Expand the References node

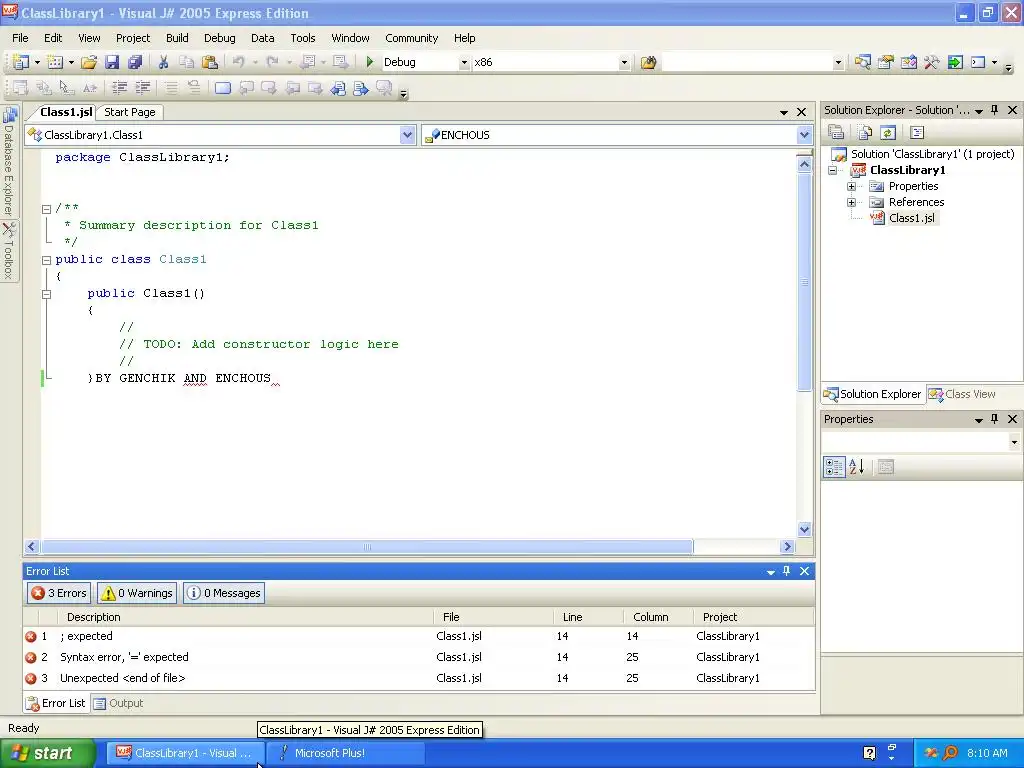(851, 202)
